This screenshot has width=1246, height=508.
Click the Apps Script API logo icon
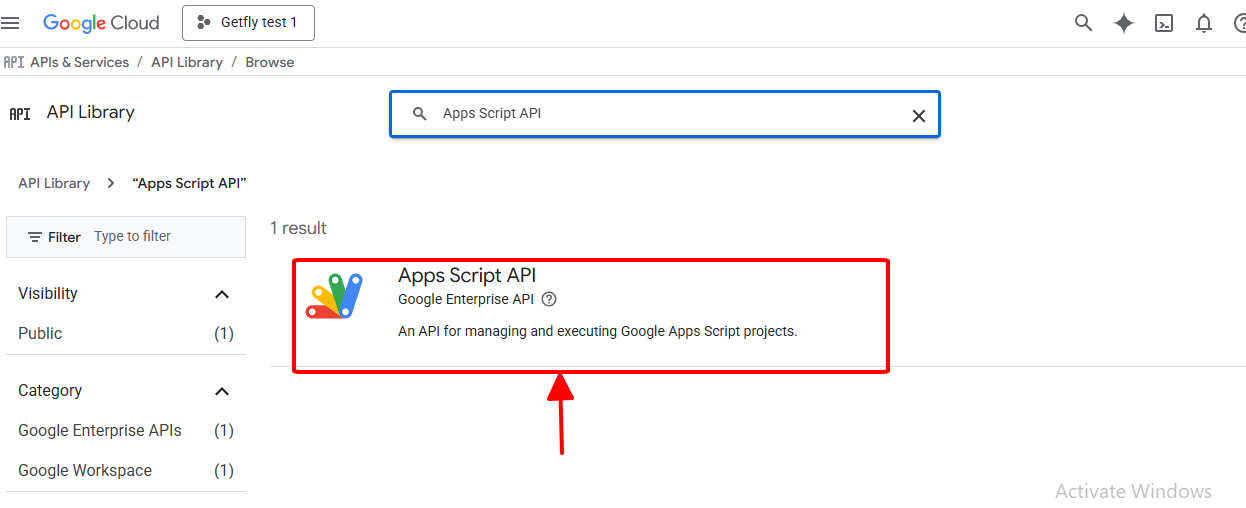pyautogui.click(x=333, y=297)
